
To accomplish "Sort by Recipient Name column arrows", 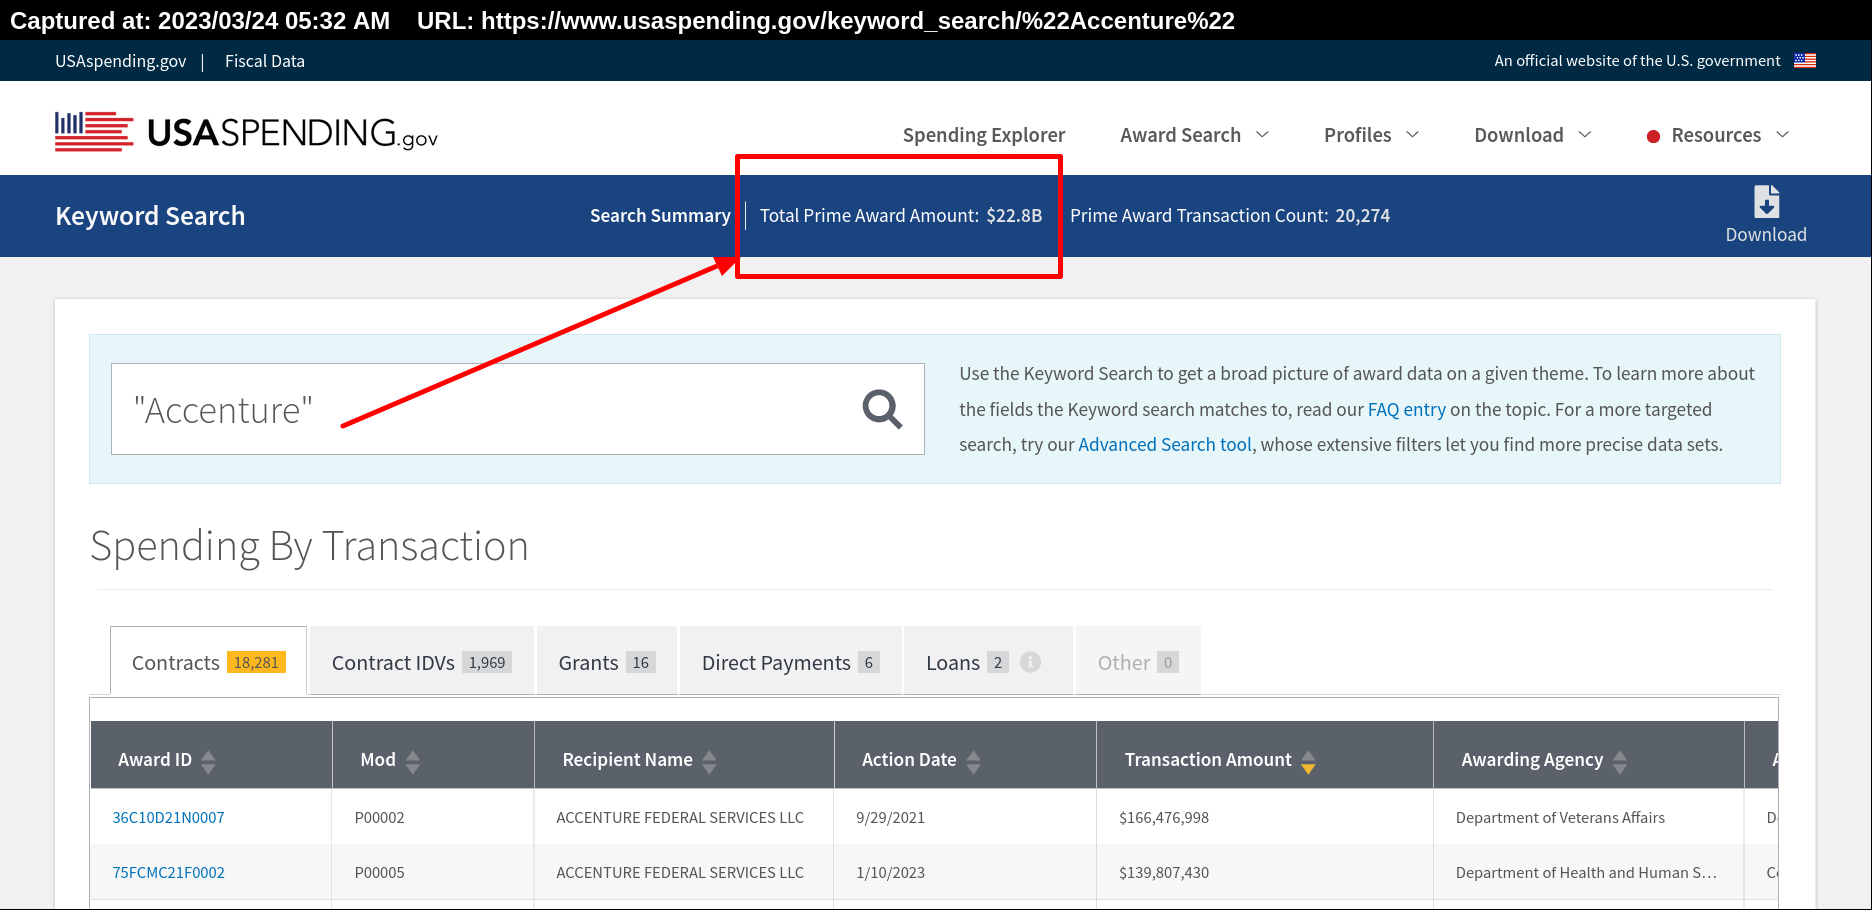I will (709, 762).
